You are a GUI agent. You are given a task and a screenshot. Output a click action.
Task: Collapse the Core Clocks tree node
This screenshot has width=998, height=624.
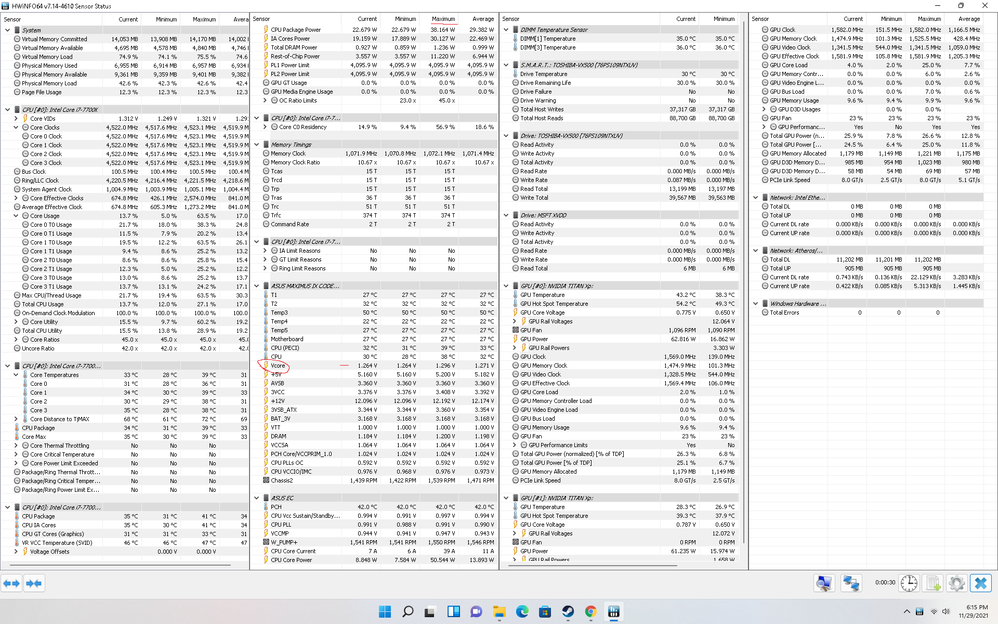16,127
